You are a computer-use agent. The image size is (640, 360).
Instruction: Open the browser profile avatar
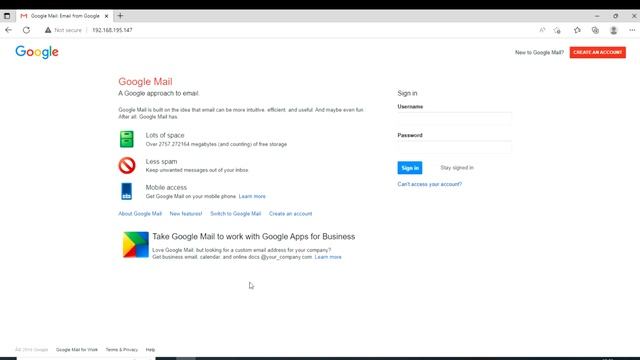613,30
